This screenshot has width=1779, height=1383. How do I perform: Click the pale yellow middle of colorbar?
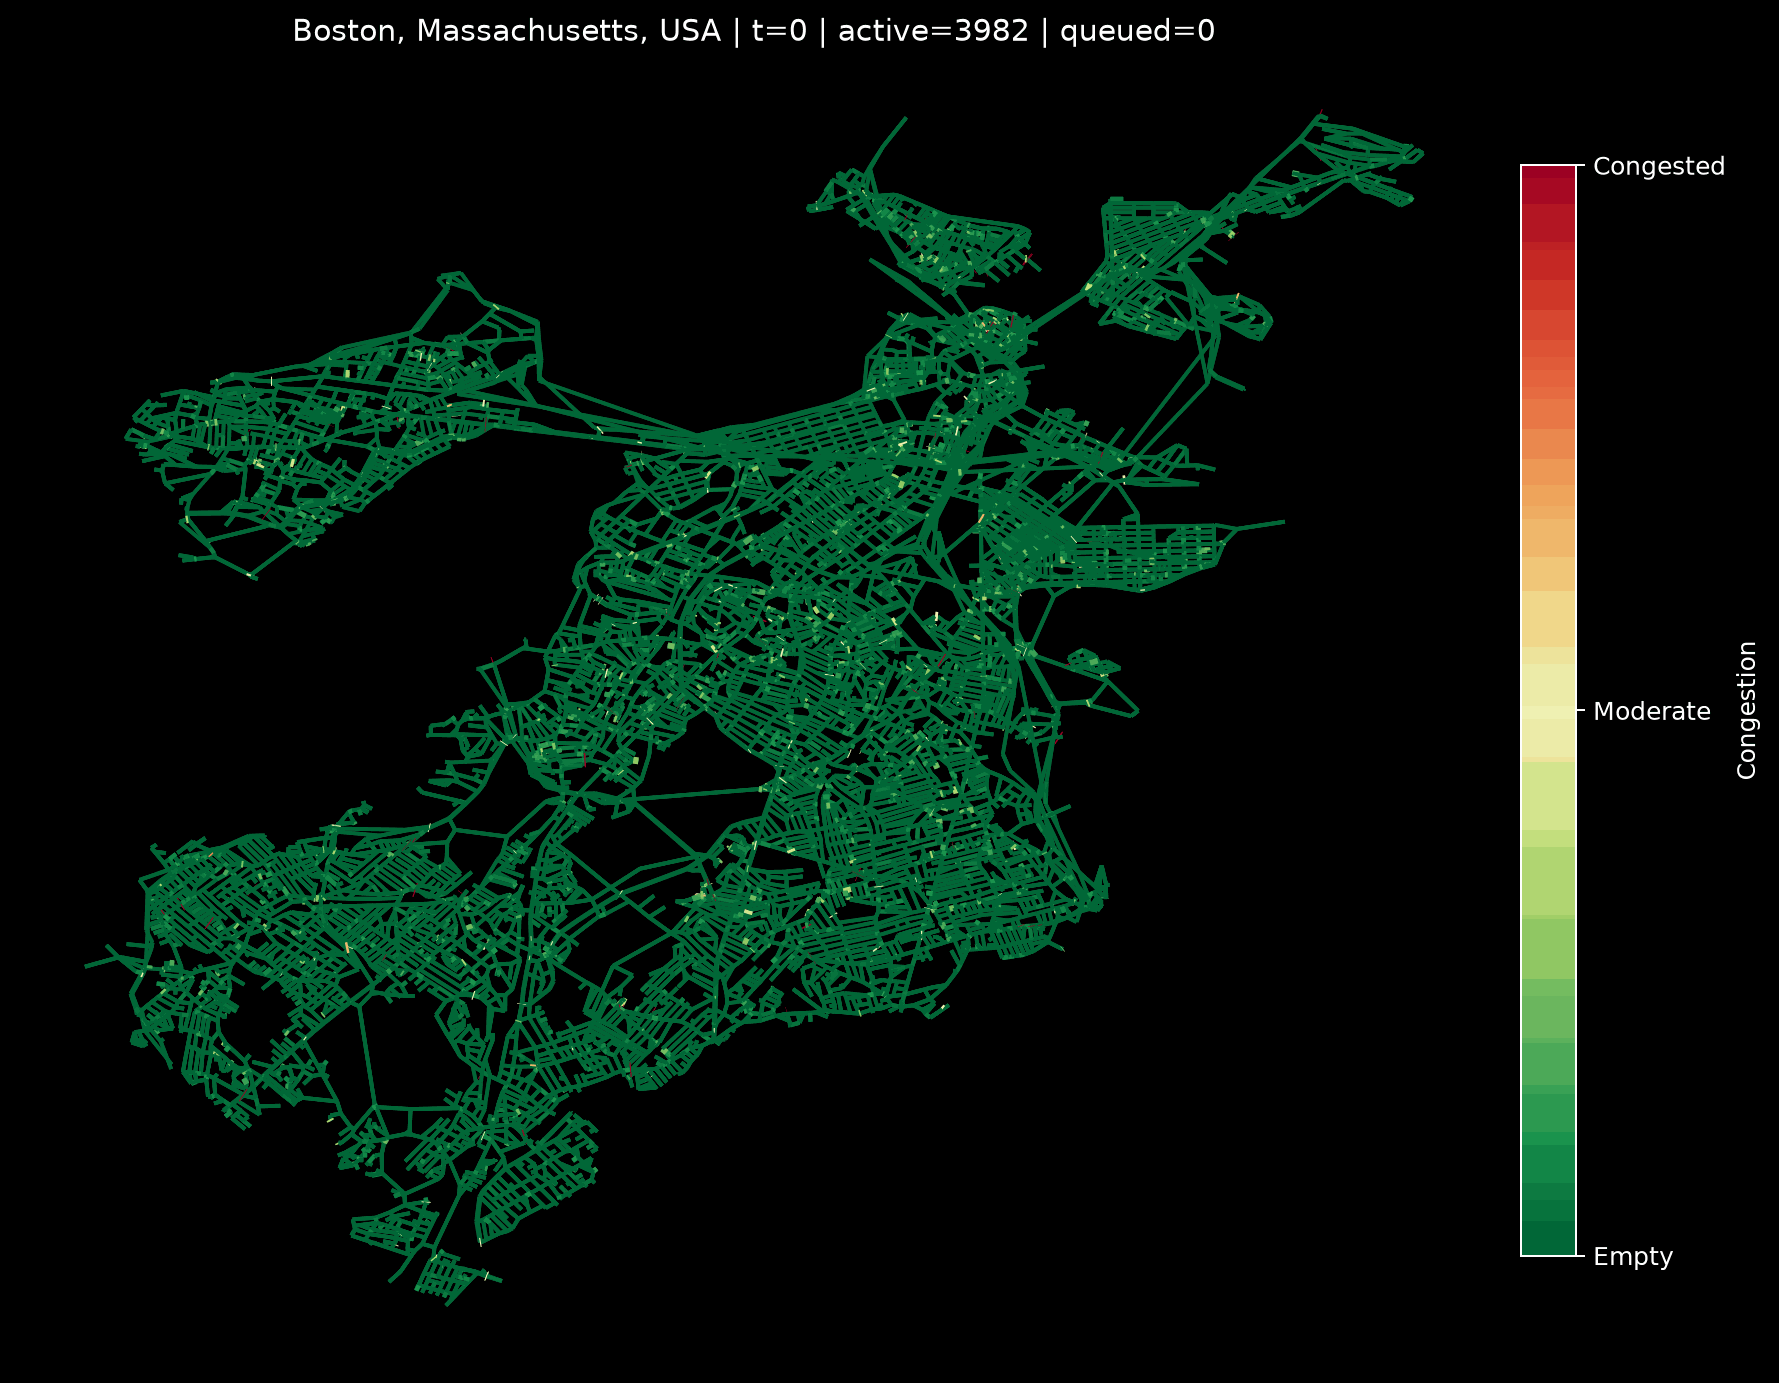(1548, 710)
